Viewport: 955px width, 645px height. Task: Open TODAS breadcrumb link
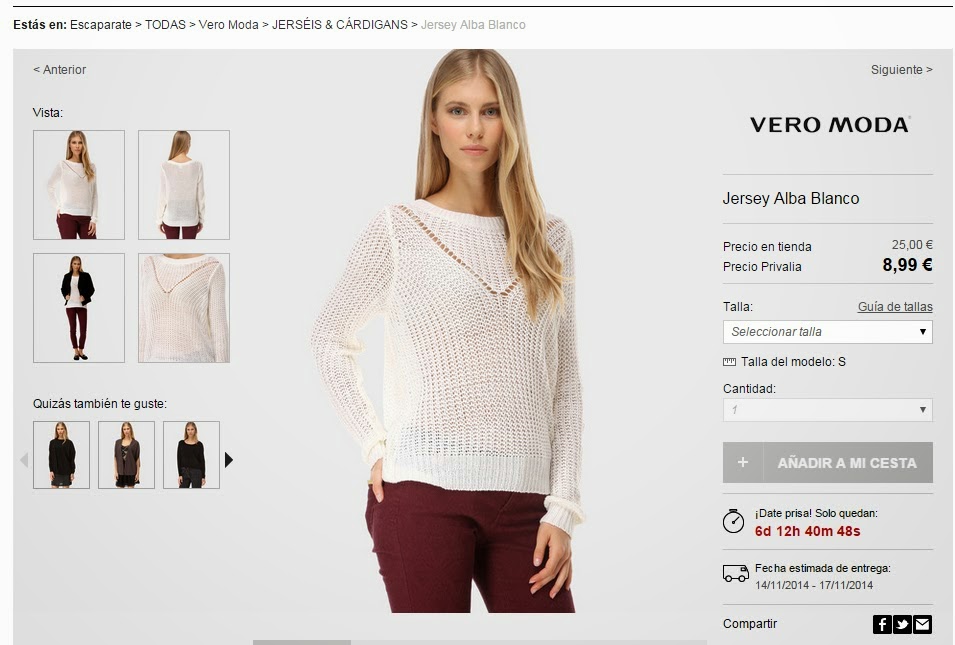pyautogui.click(x=165, y=25)
